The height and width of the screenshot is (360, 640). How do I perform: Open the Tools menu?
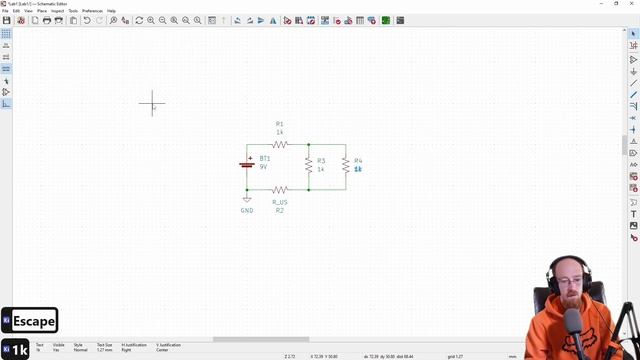tap(73, 11)
